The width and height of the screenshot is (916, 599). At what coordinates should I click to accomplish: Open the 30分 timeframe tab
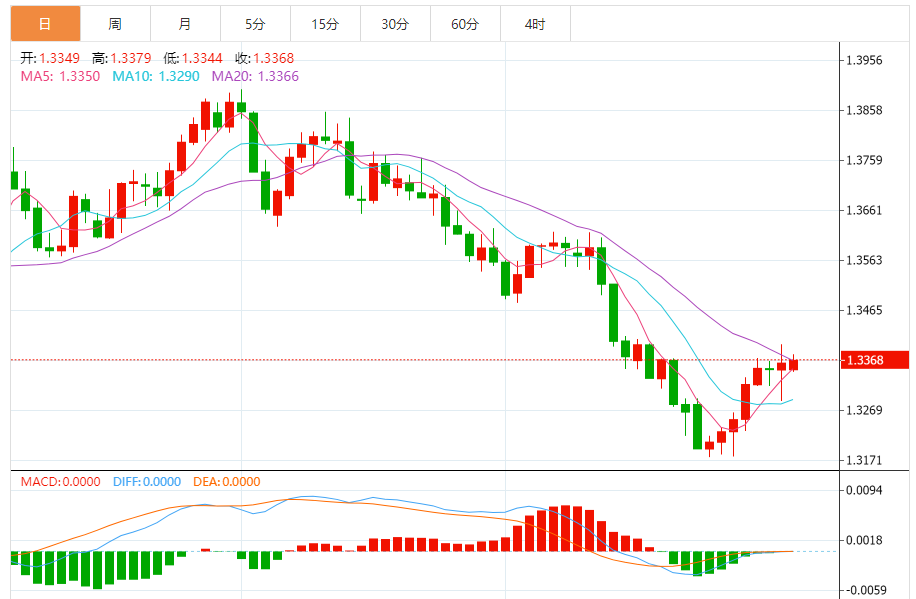tap(396, 24)
